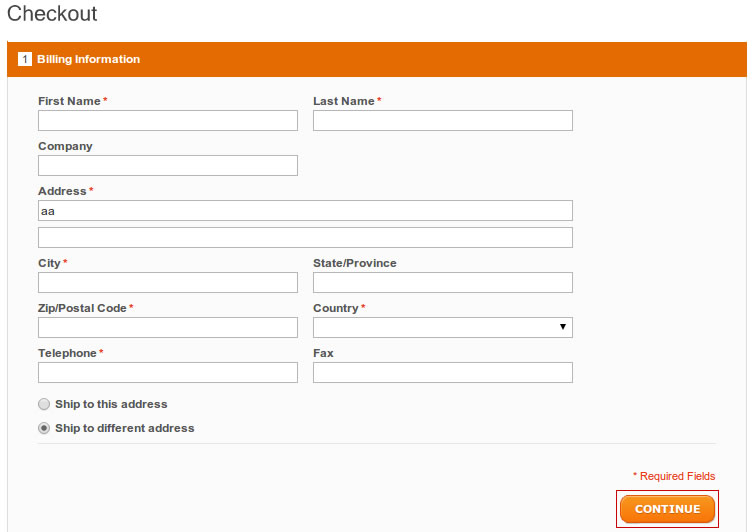Focus the Fax input field
Screen dimensions: 753x532
tap(443, 373)
